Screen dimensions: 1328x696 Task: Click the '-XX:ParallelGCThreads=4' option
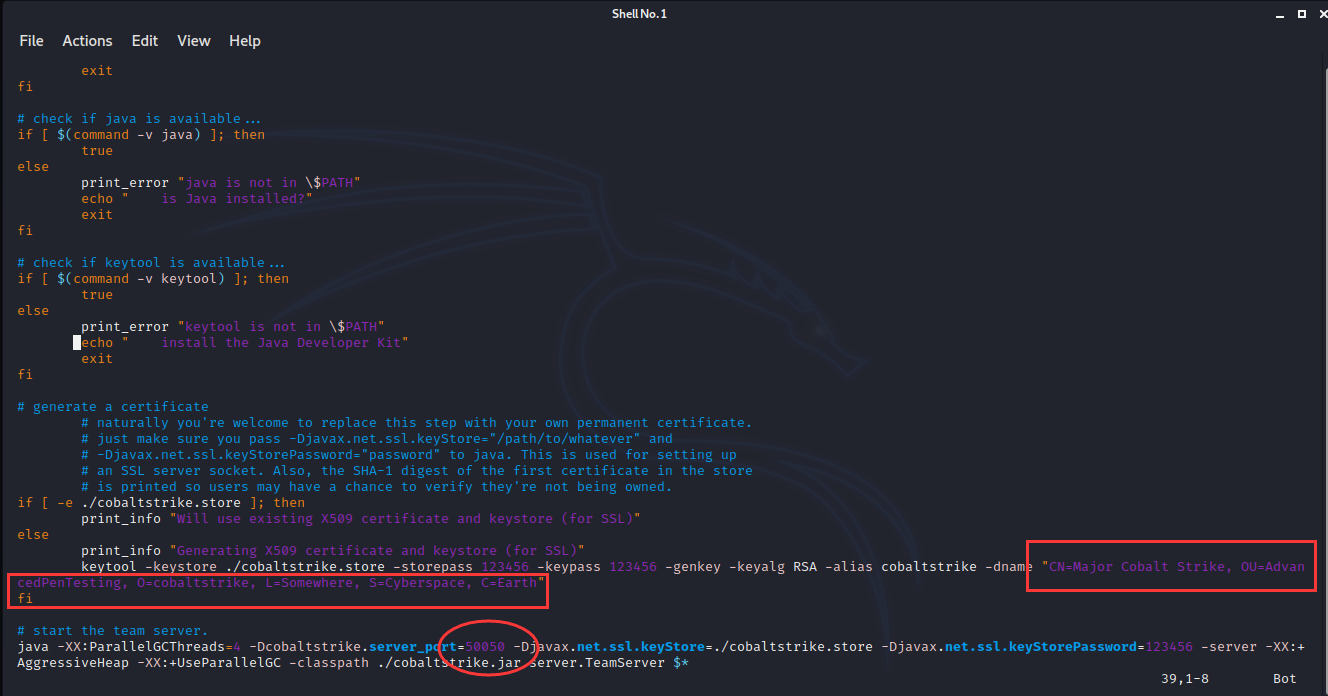pyautogui.click(x=149, y=647)
